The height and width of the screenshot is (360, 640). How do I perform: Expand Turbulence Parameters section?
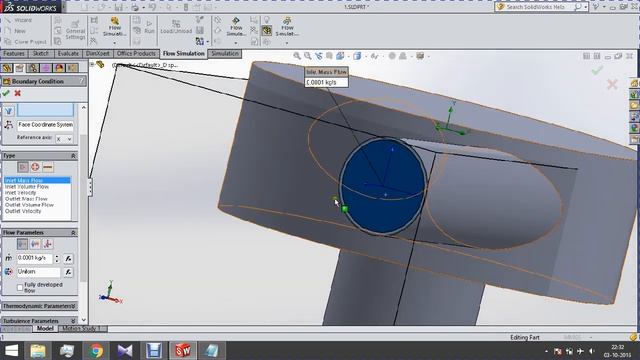(x=73, y=321)
